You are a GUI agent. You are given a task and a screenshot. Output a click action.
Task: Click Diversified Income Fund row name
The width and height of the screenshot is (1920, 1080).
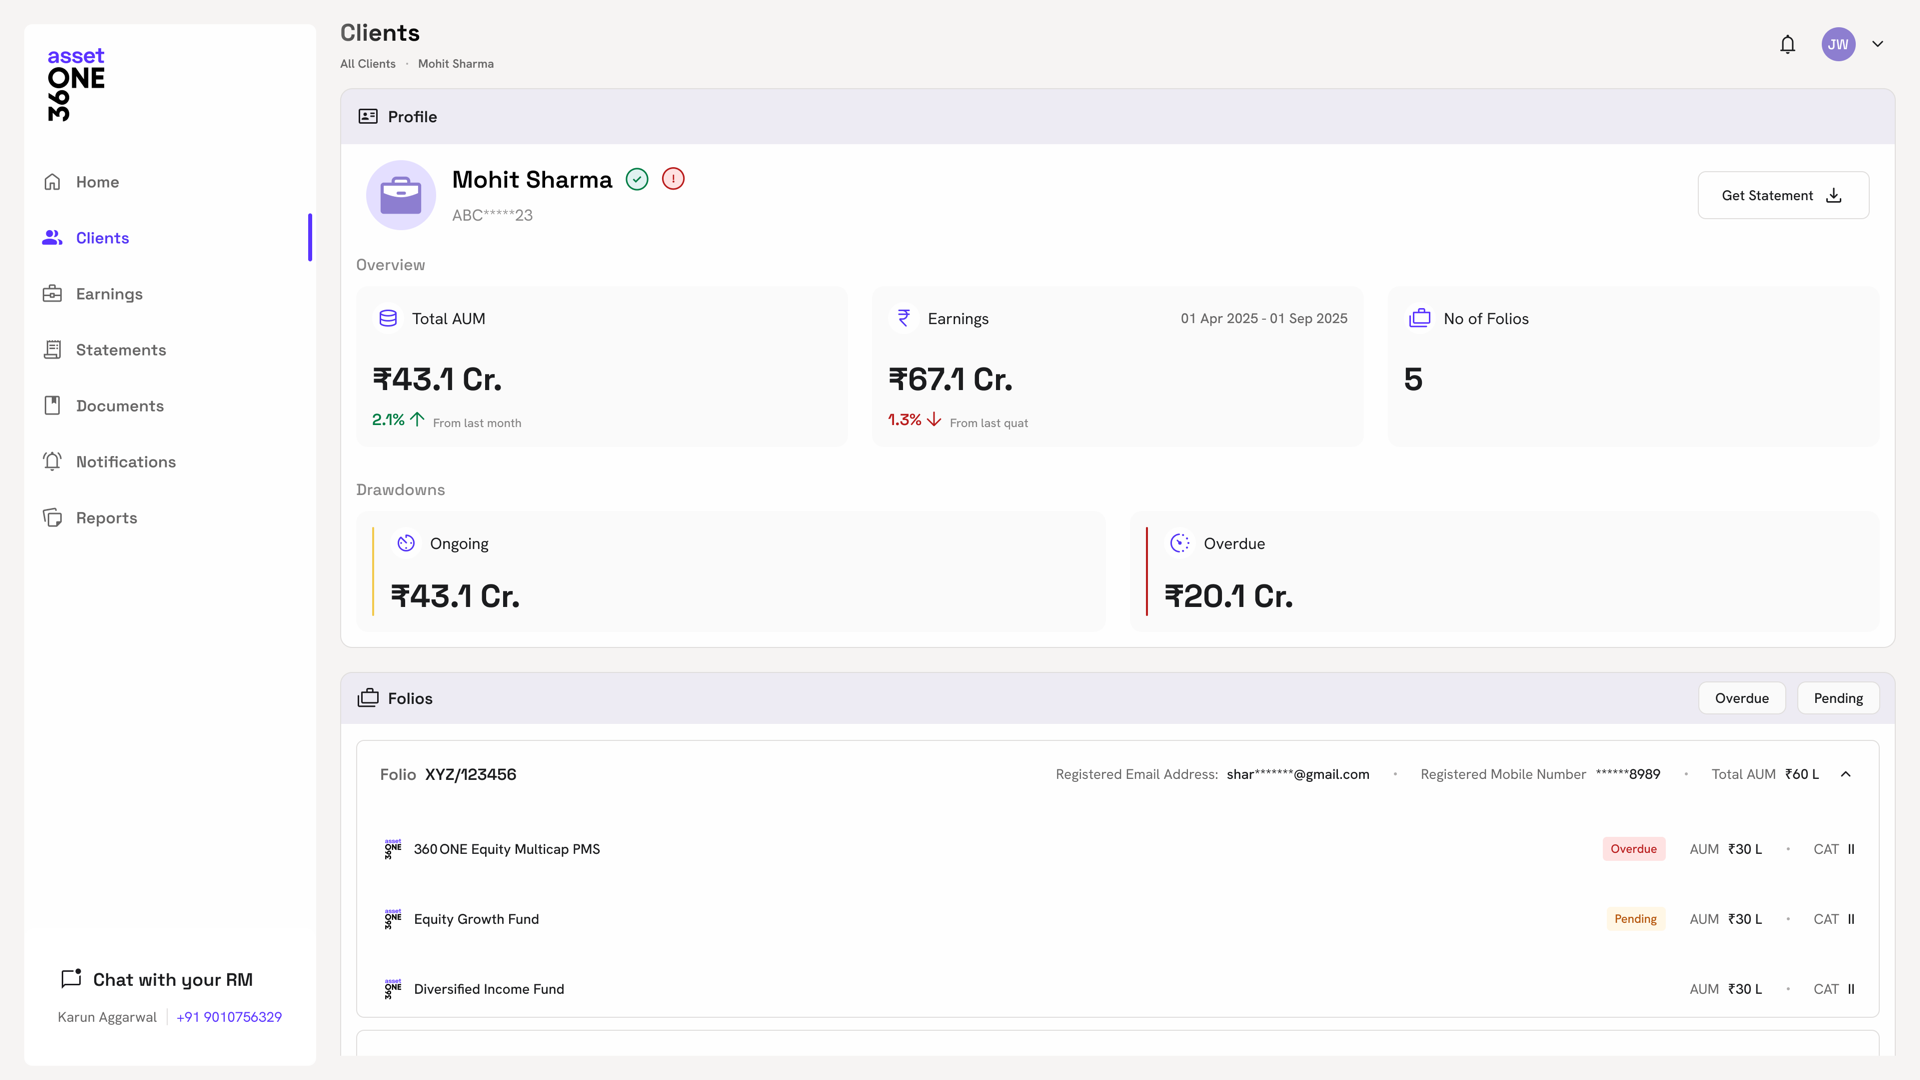(x=489, y=989)
